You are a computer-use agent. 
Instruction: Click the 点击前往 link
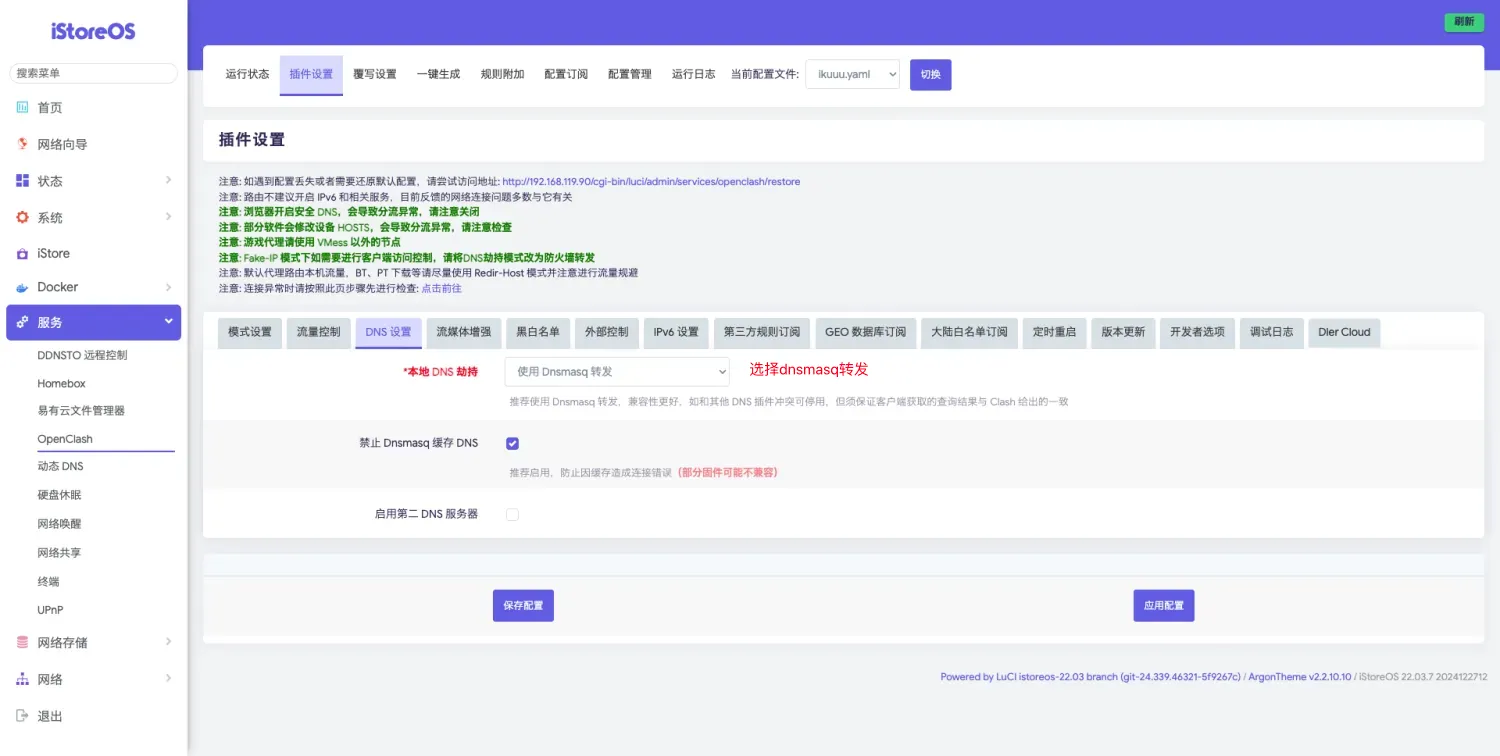tap(441, 288)
